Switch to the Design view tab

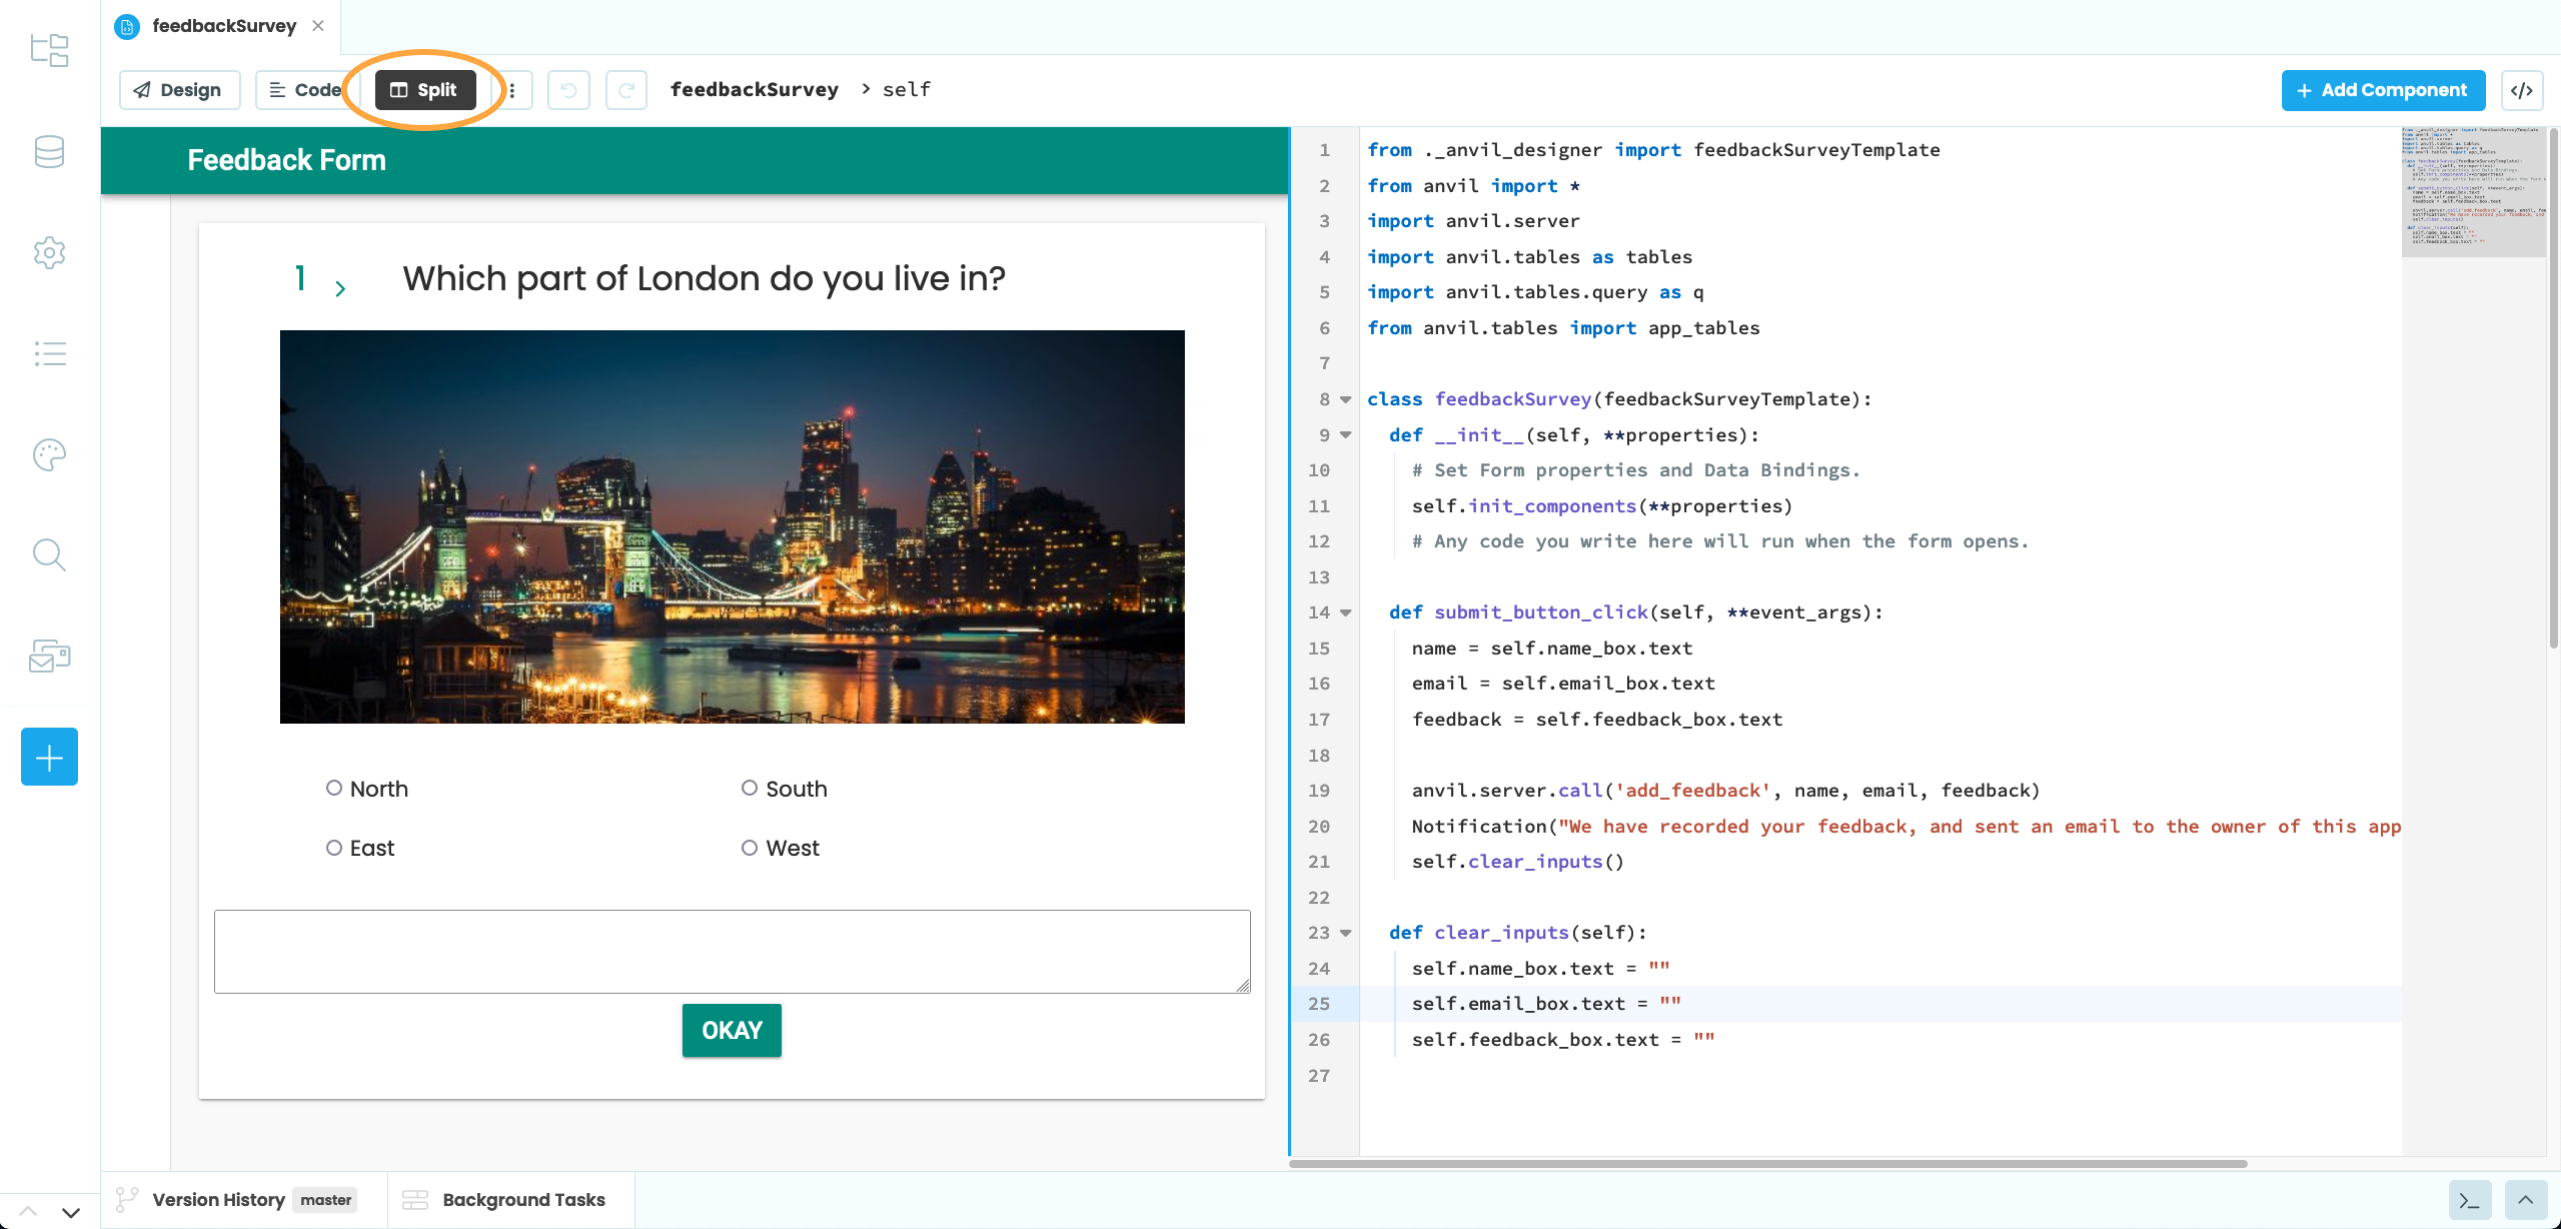coord(179,90)
